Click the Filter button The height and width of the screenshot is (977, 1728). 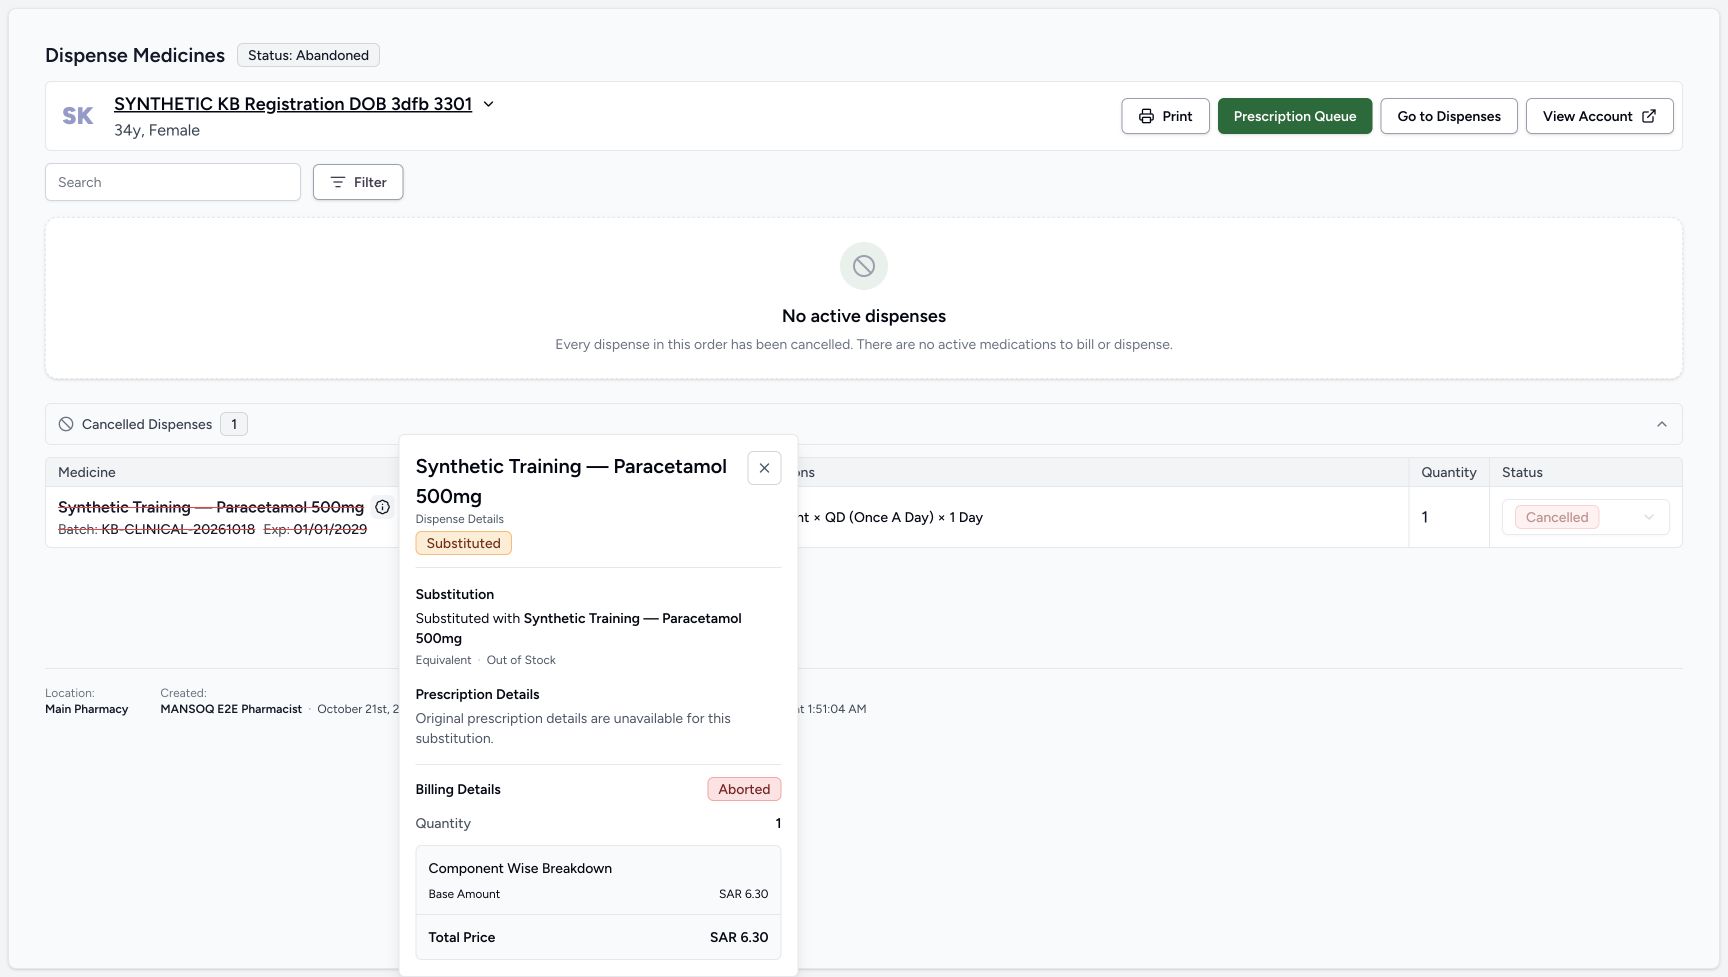click(x=358, y=182)
